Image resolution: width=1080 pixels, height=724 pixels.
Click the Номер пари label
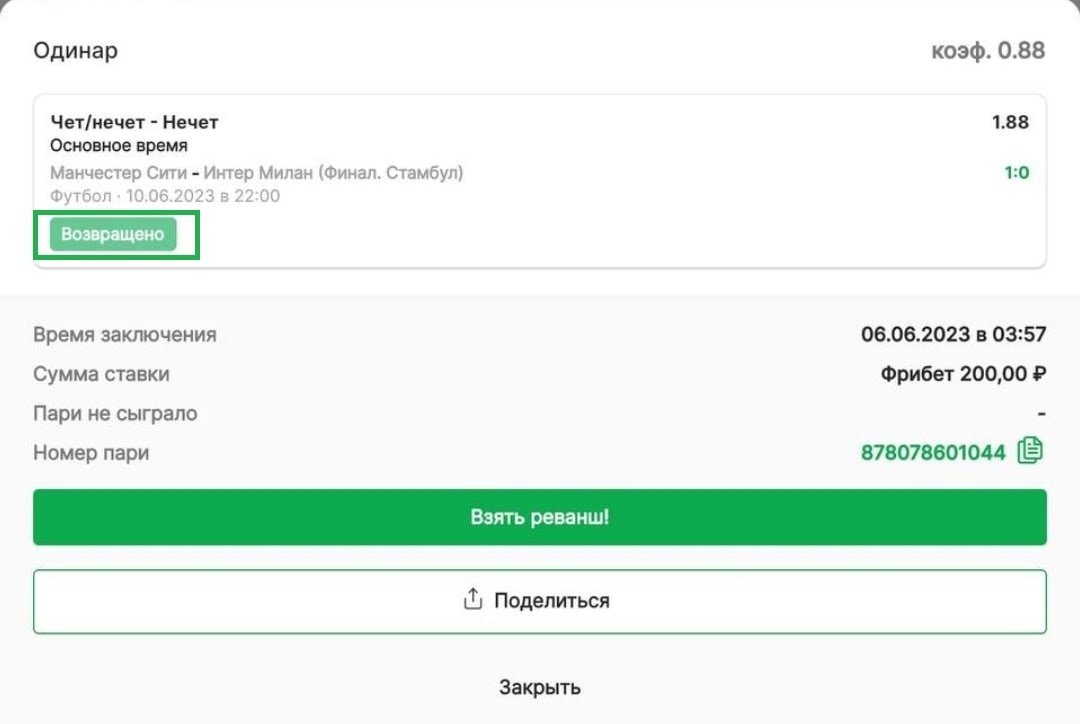pyautogui.click(x=91, y=453)
